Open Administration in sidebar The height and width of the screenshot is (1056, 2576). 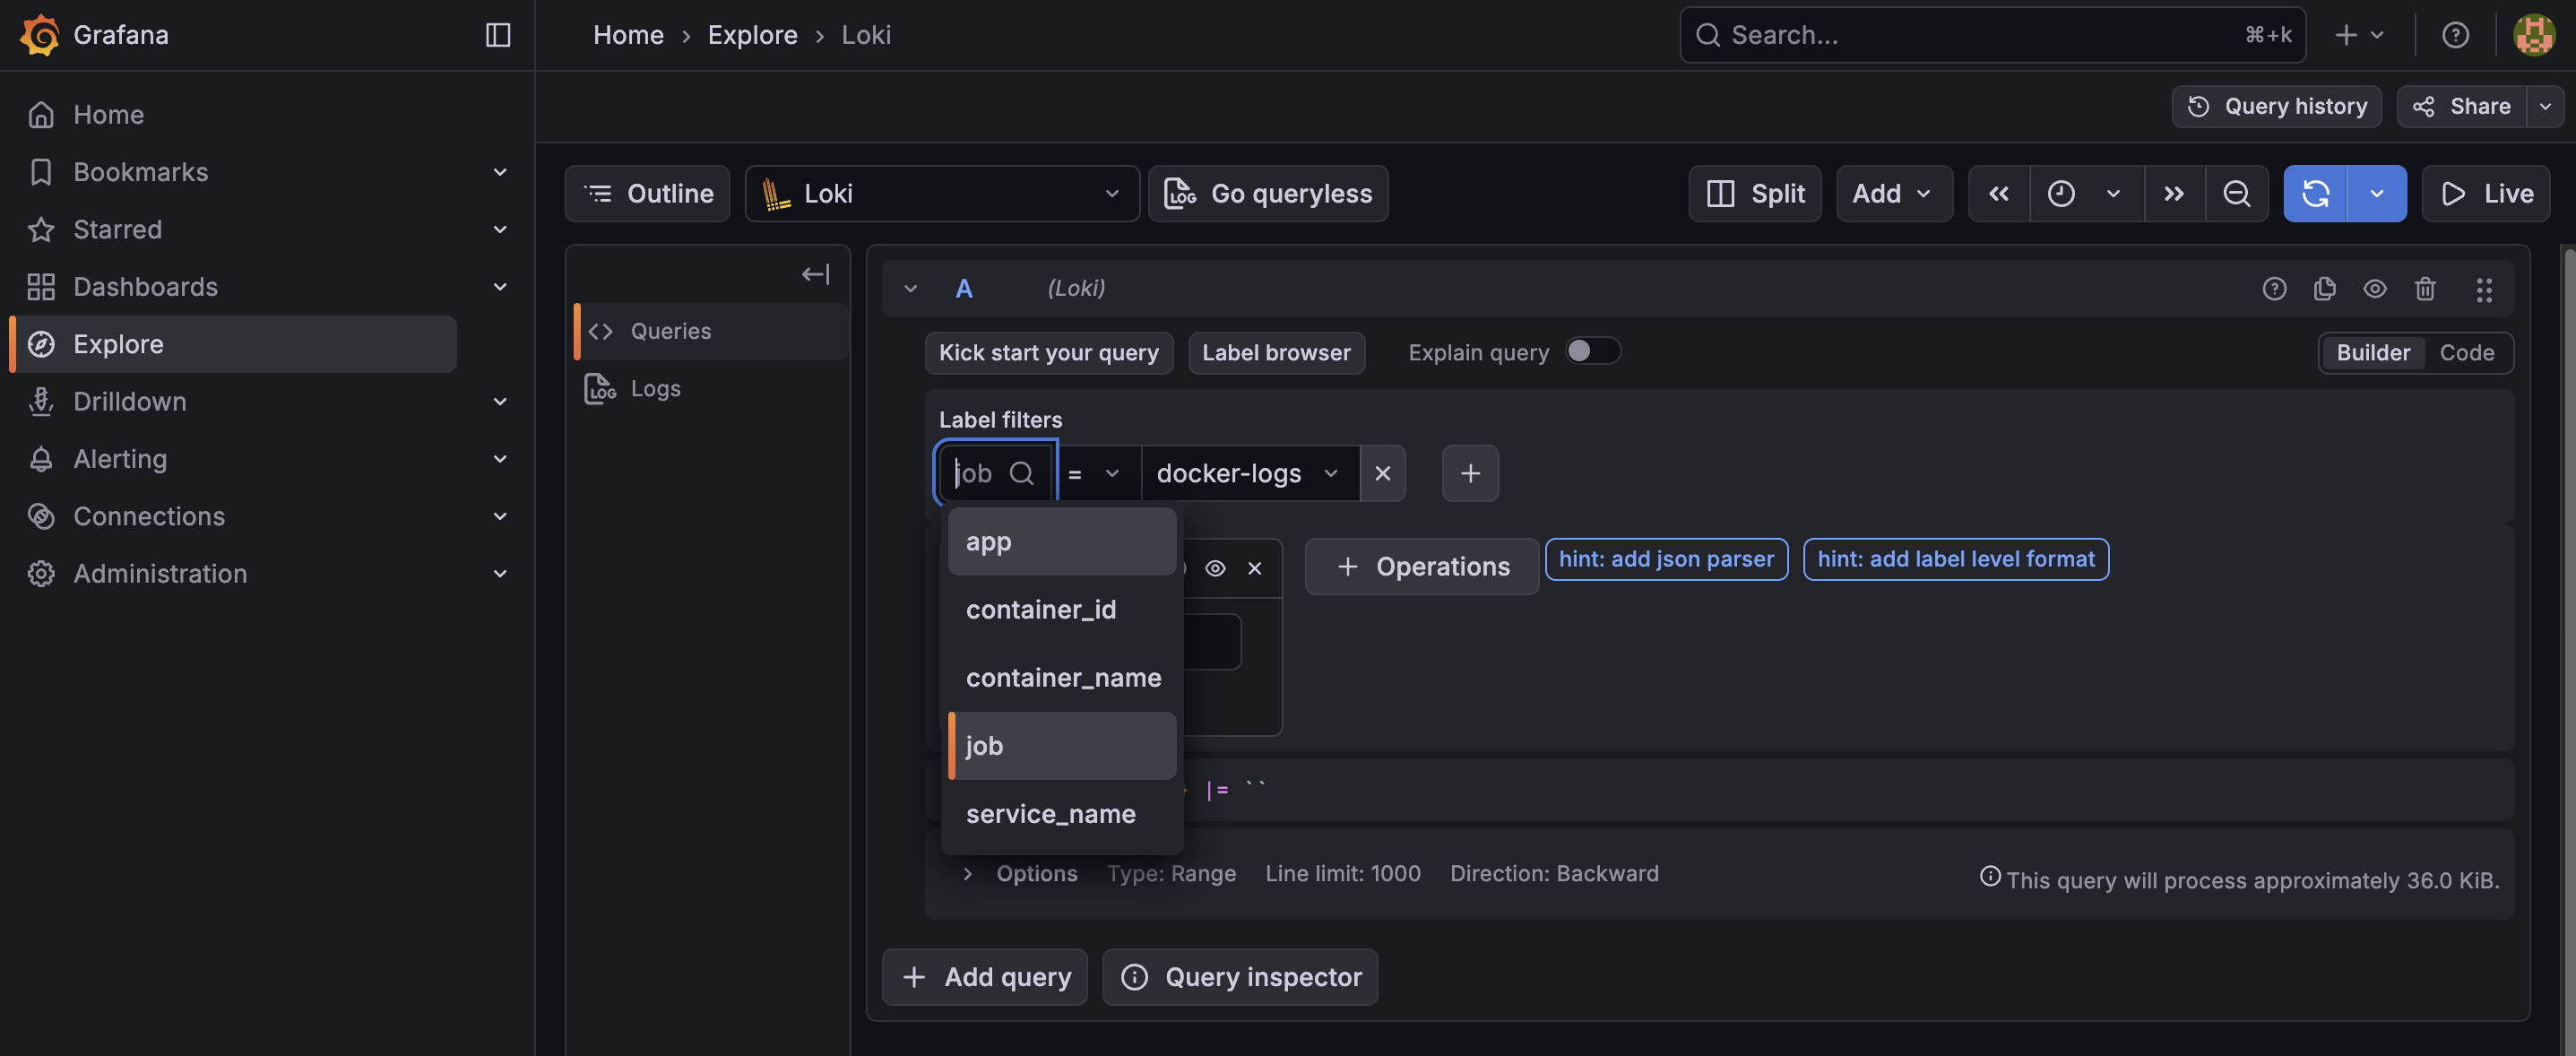(160, 574)
